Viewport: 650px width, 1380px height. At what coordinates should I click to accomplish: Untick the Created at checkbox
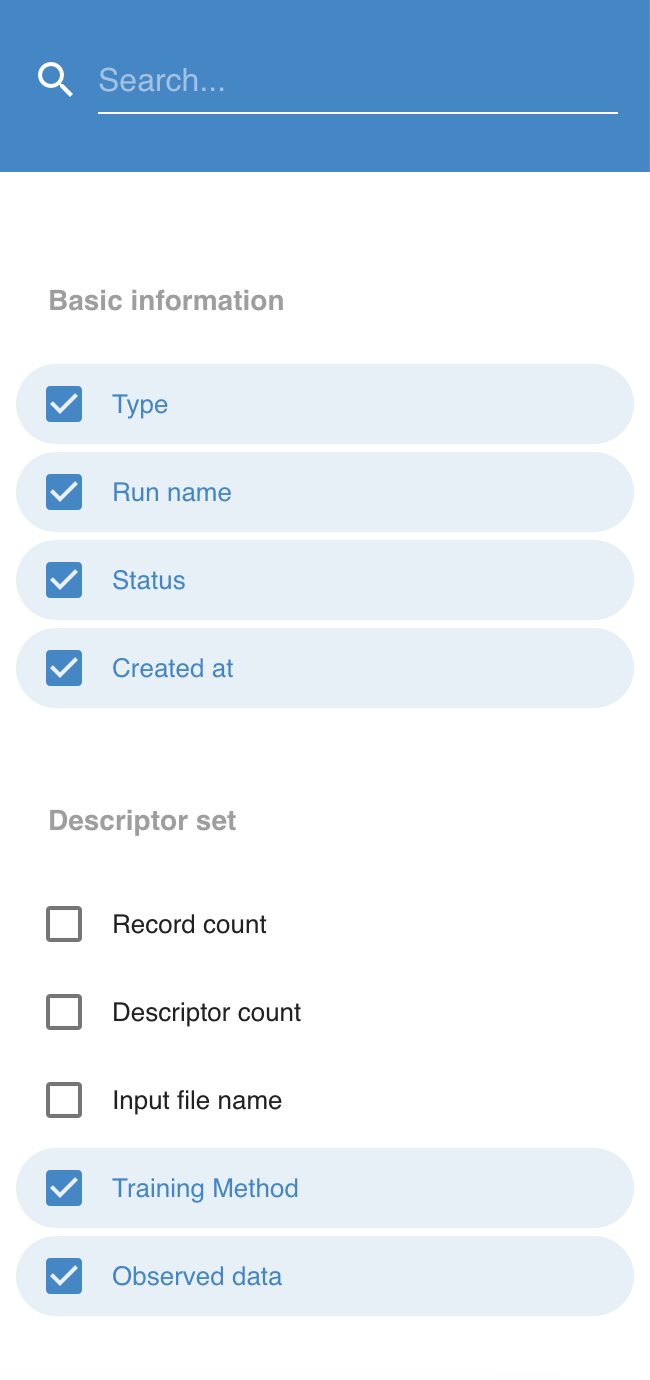64,668
